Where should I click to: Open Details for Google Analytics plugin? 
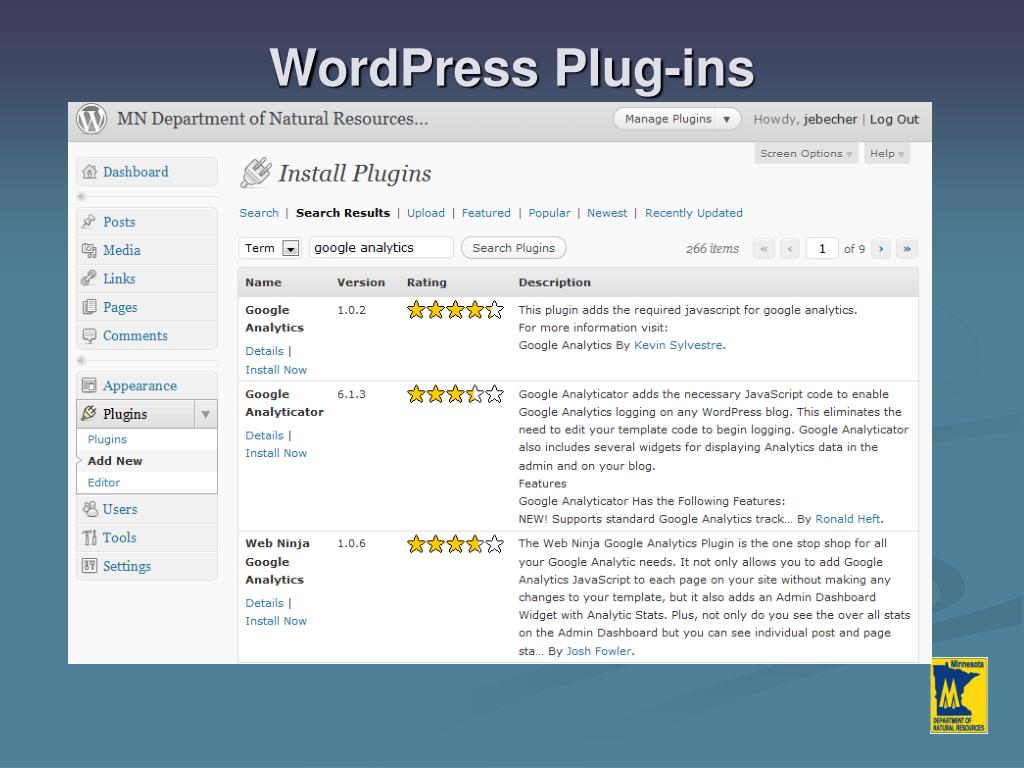click(x=264, y=351)
